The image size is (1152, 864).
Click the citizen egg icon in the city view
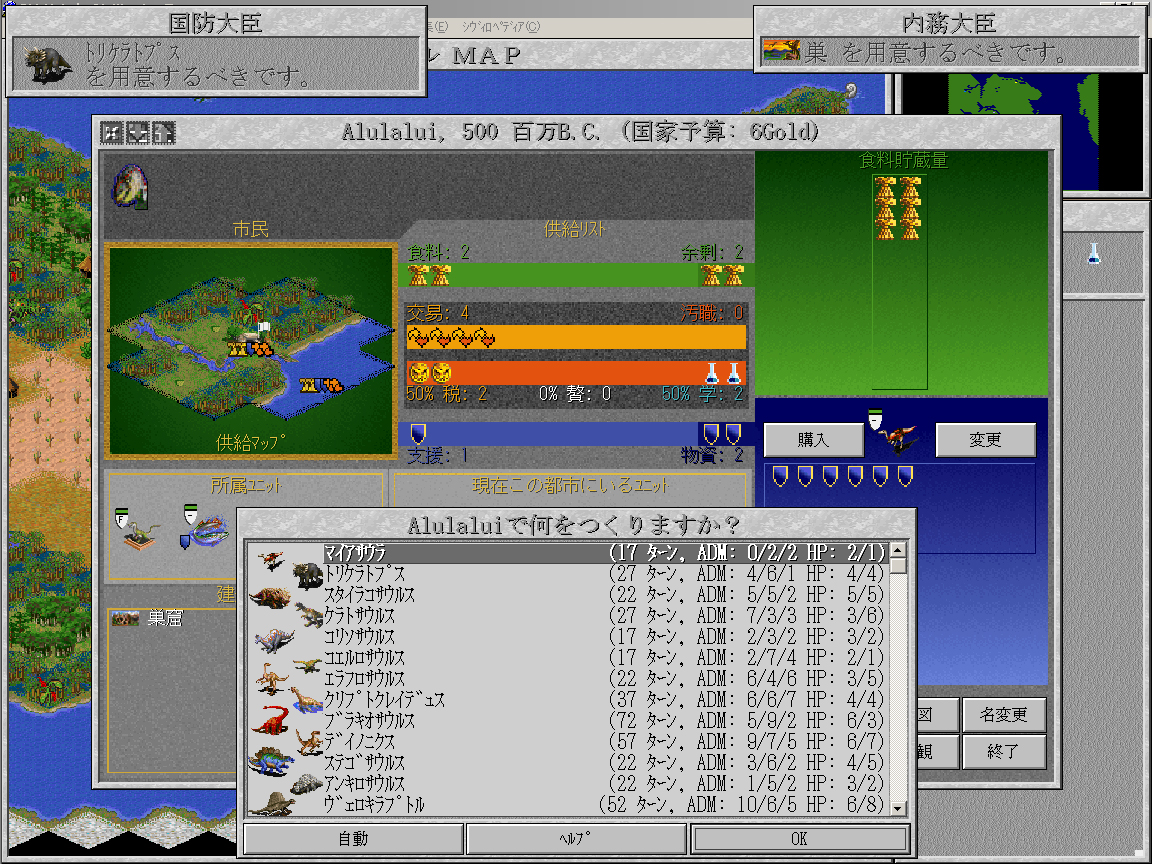[x=131, y=187]
